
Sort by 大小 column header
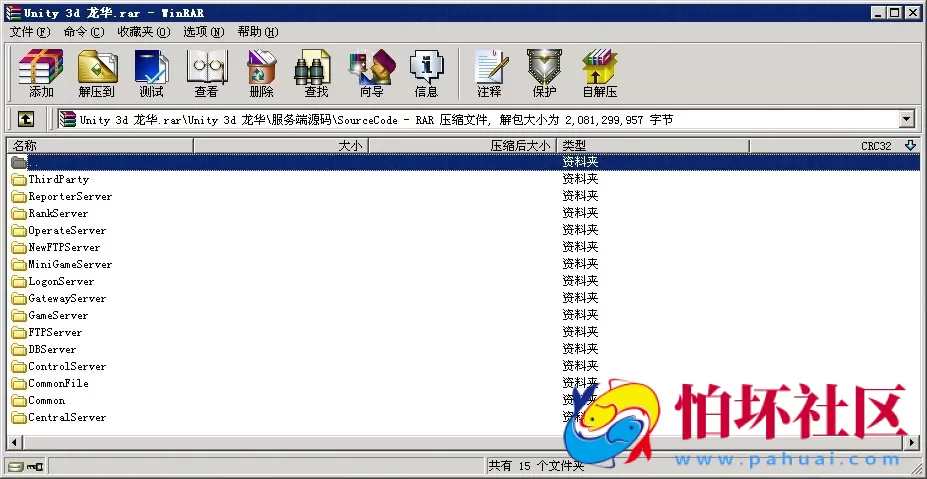click(281, 145)
